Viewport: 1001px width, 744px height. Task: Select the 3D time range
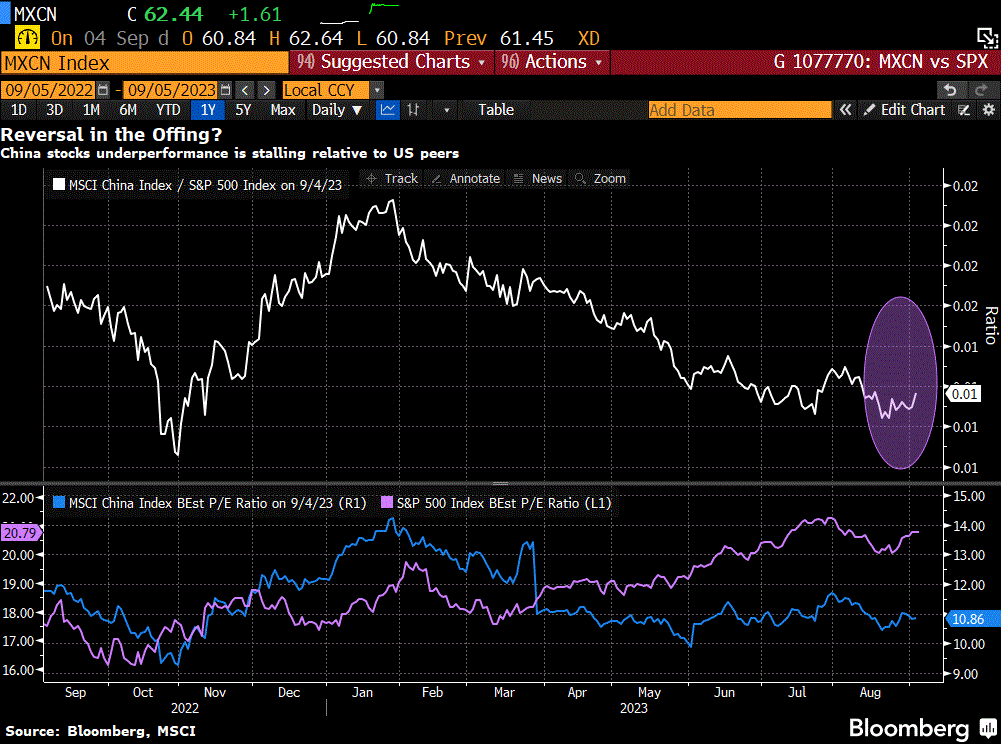[55, 110]
